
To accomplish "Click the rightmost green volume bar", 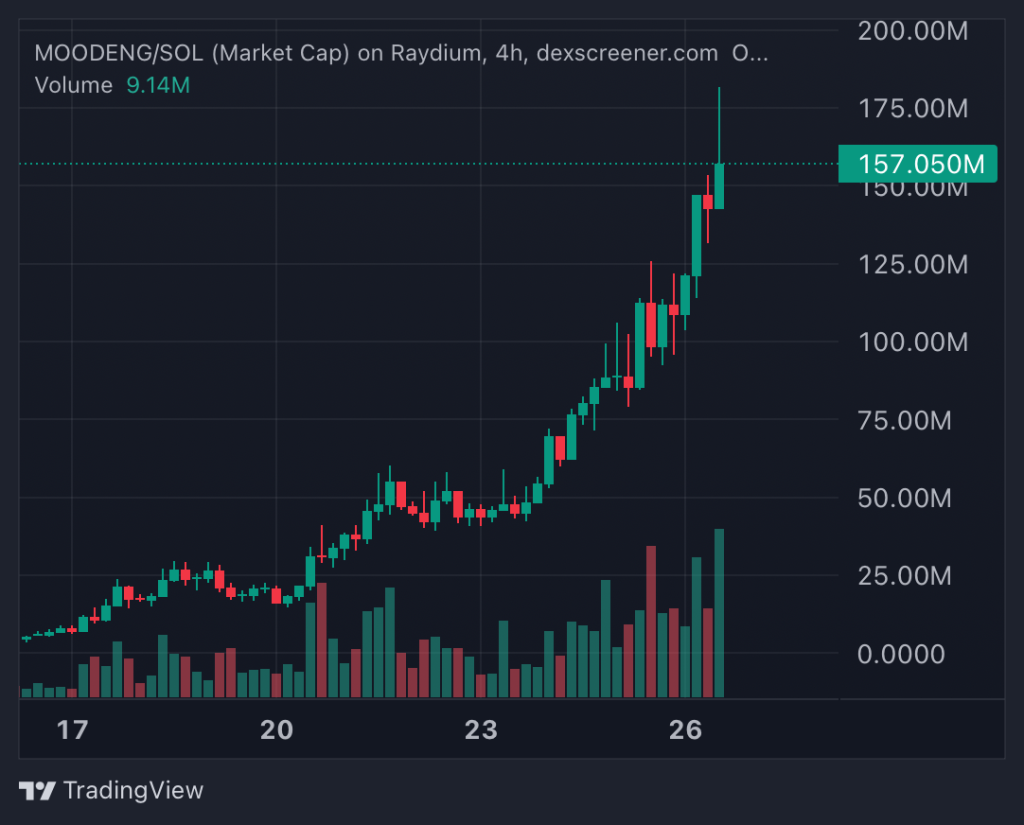I will pyautogui.click(x=719, y=610).
